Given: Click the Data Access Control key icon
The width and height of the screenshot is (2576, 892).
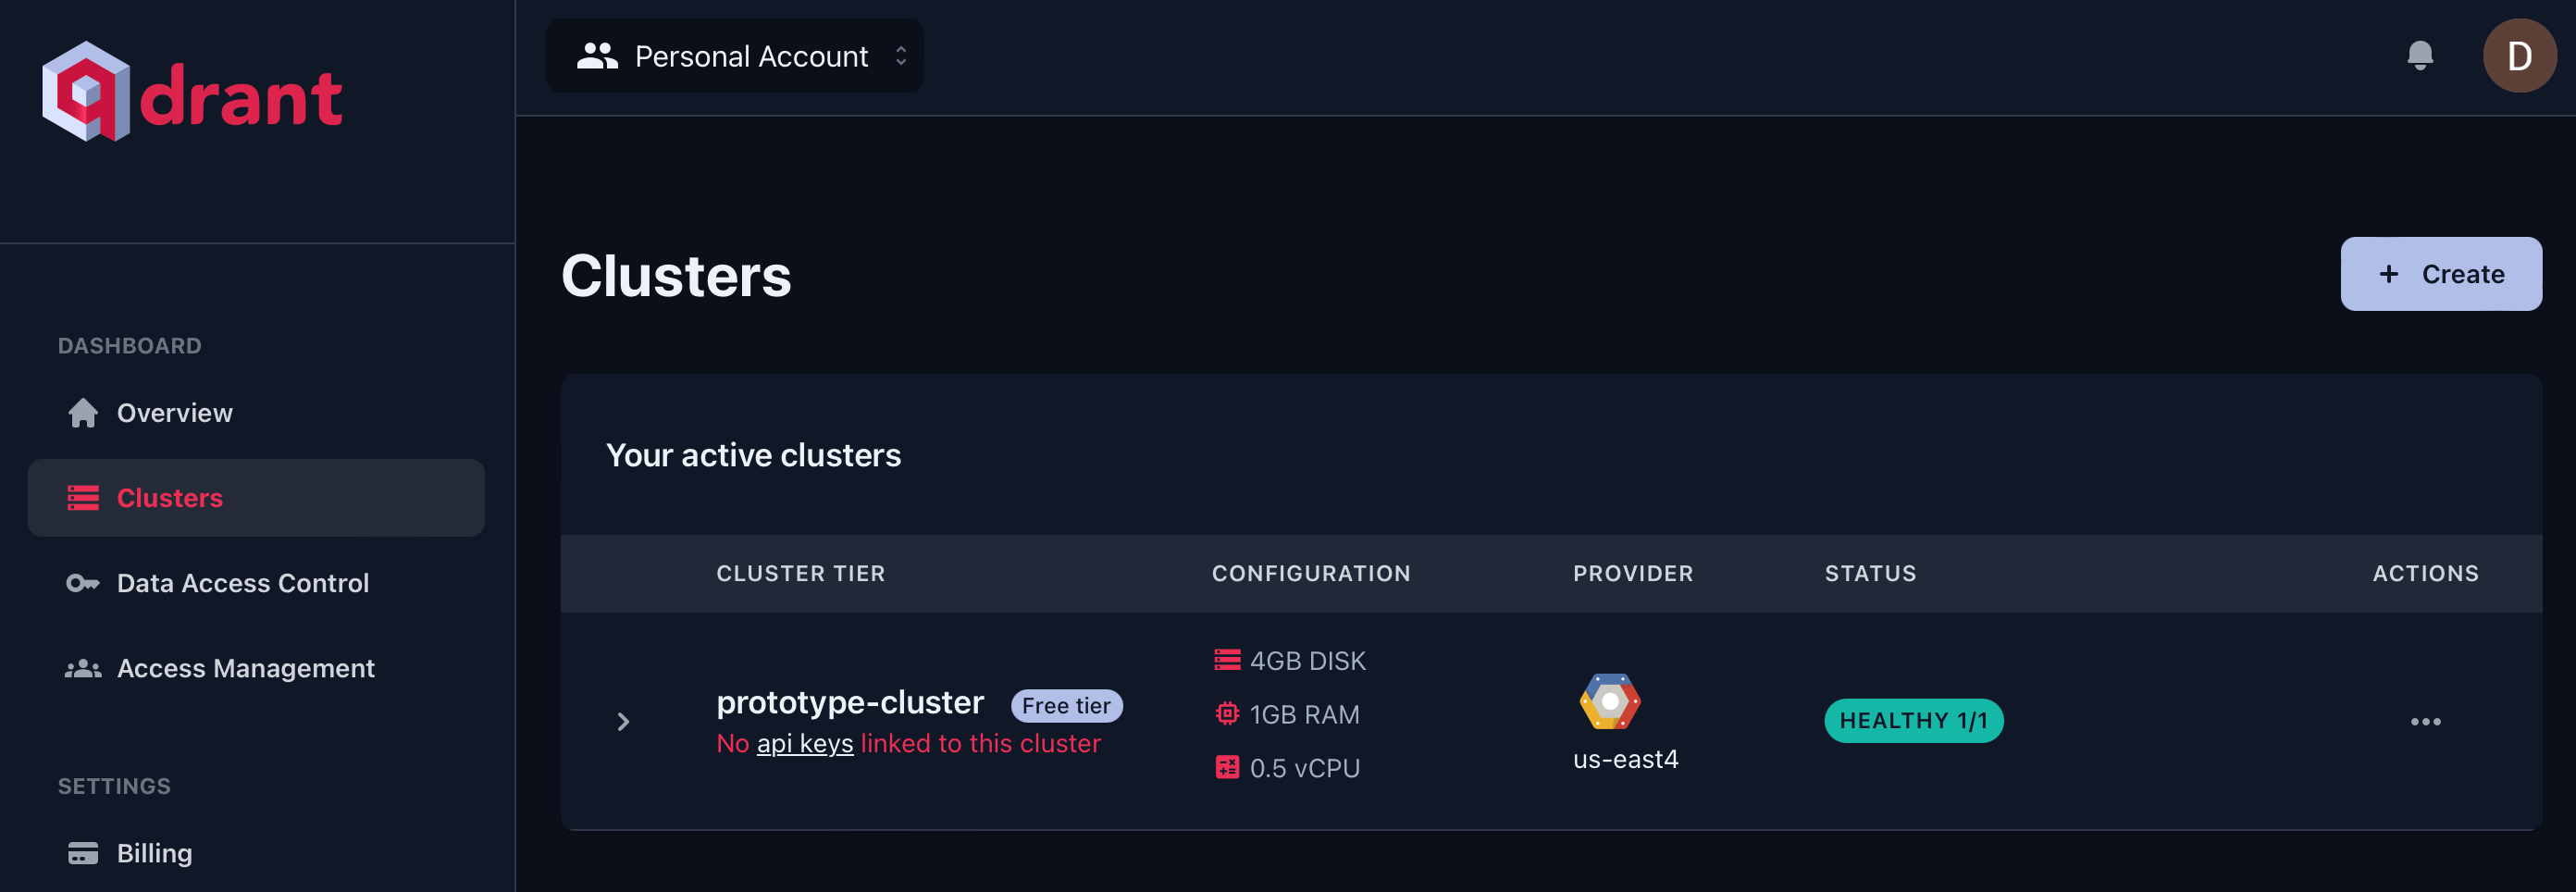Looking at the screenshot, I should coord(83,583).
